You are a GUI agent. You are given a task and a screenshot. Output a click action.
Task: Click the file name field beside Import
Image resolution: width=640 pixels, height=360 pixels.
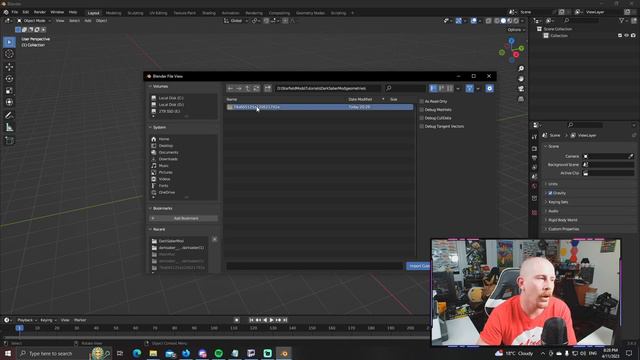pos(314,266)
